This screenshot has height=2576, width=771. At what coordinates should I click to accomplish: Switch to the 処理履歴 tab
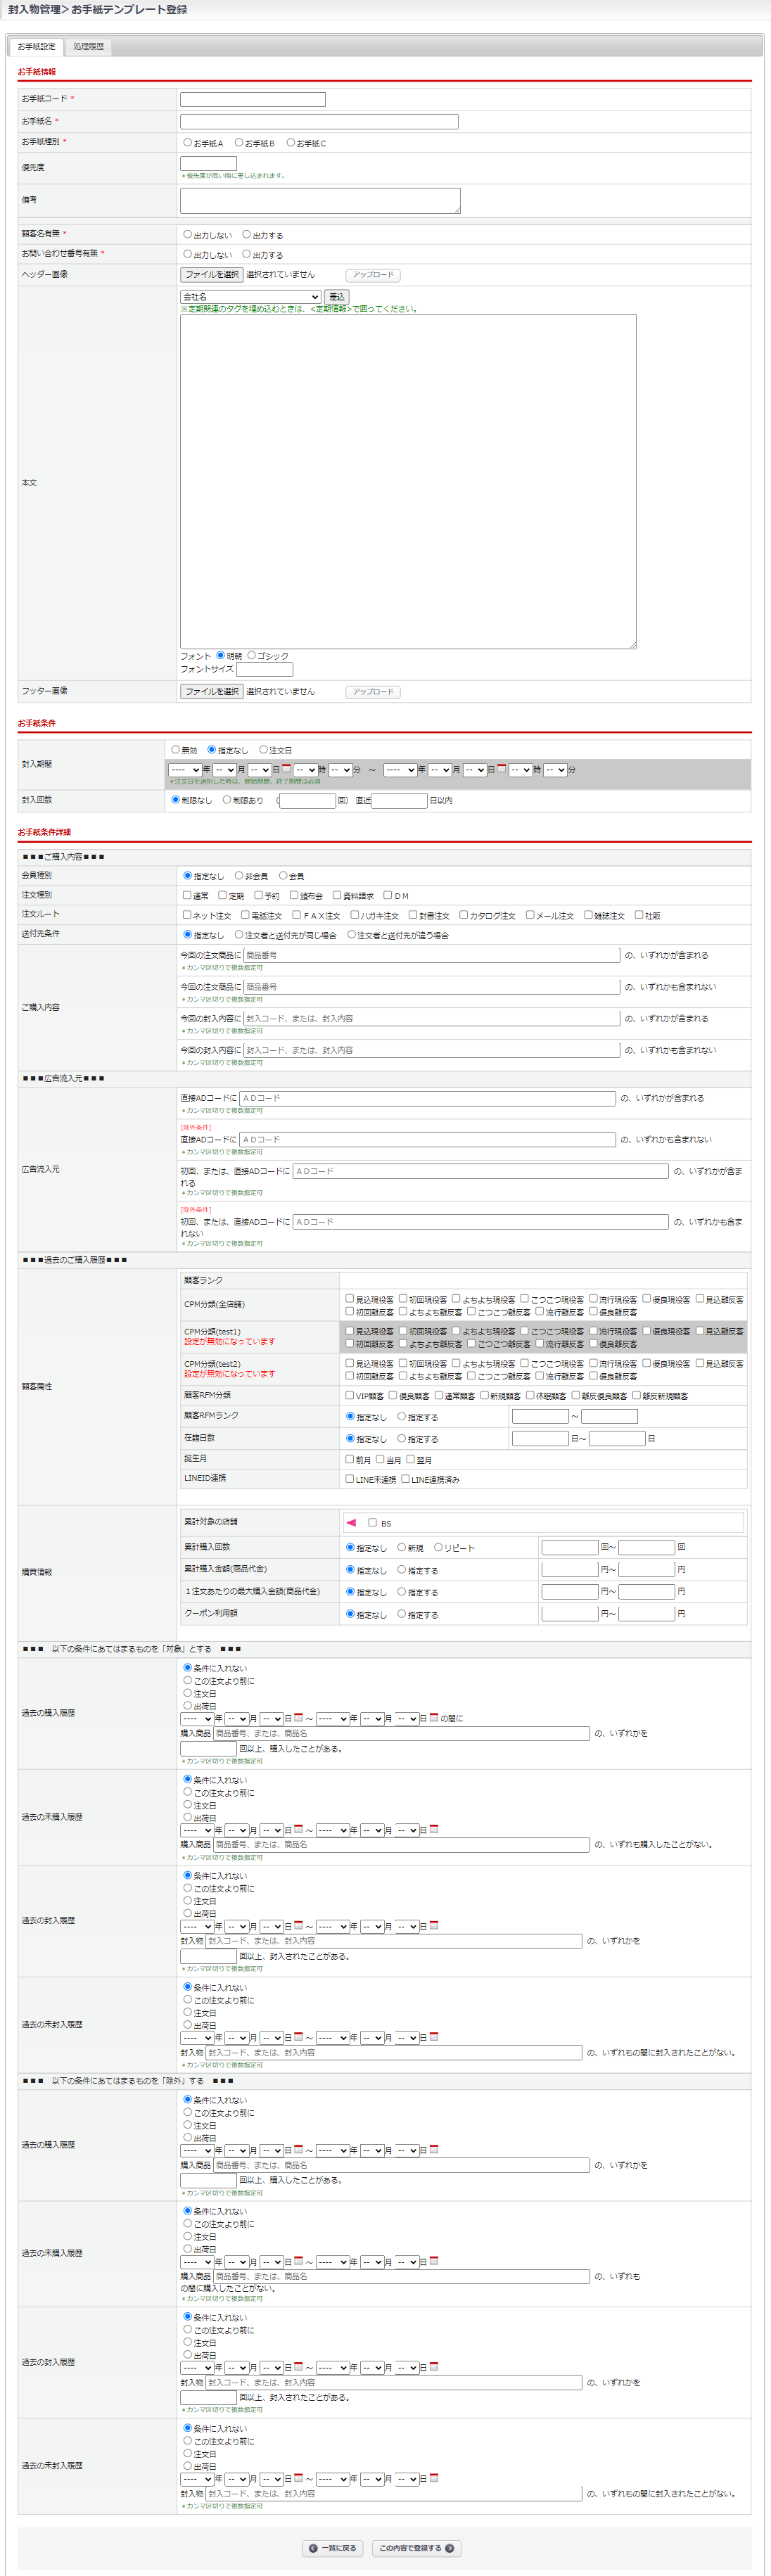(88, 46)
